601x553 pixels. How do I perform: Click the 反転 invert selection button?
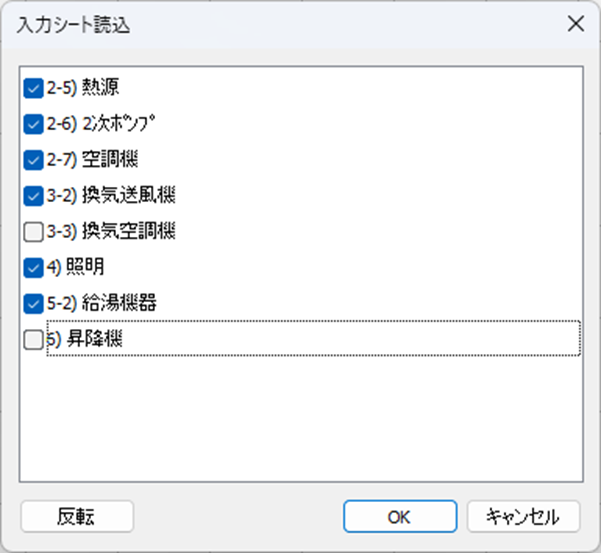click(x=77, y=516)
